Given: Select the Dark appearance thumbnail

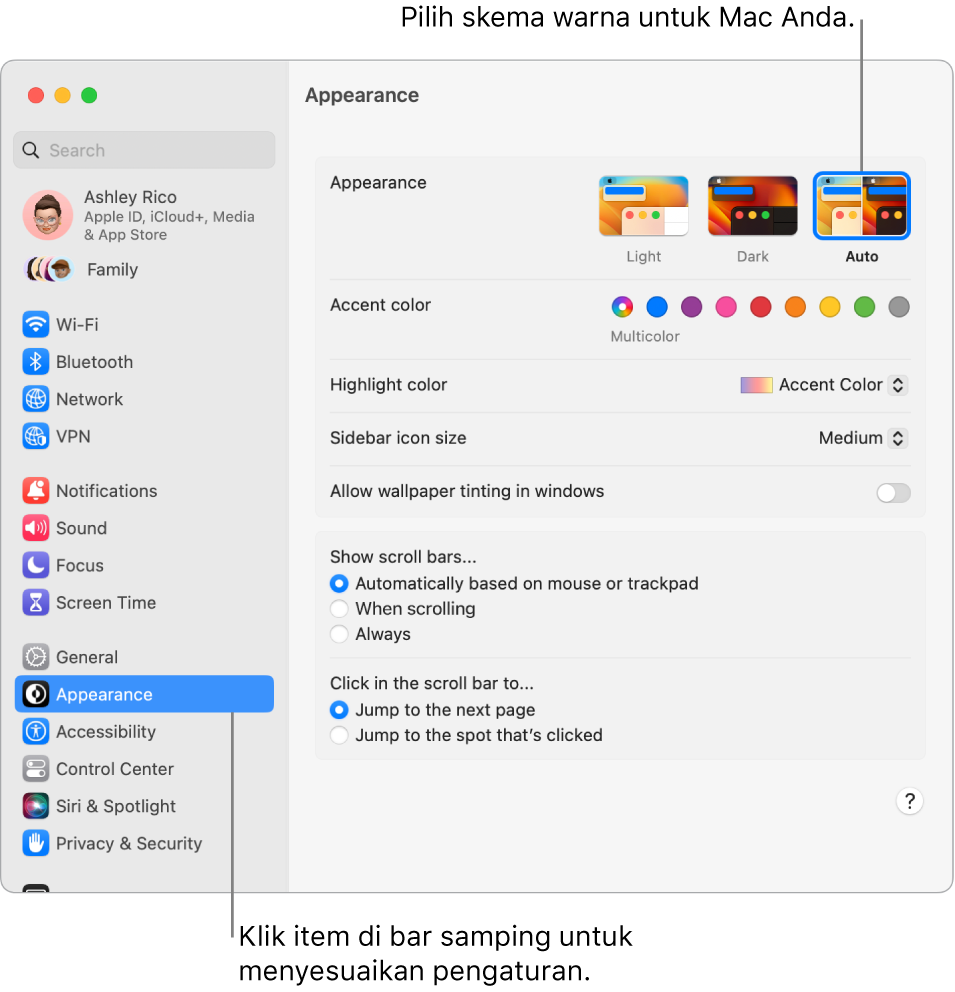Looking at the screenshot, I should pyautogui.click(x=753, y=206).
